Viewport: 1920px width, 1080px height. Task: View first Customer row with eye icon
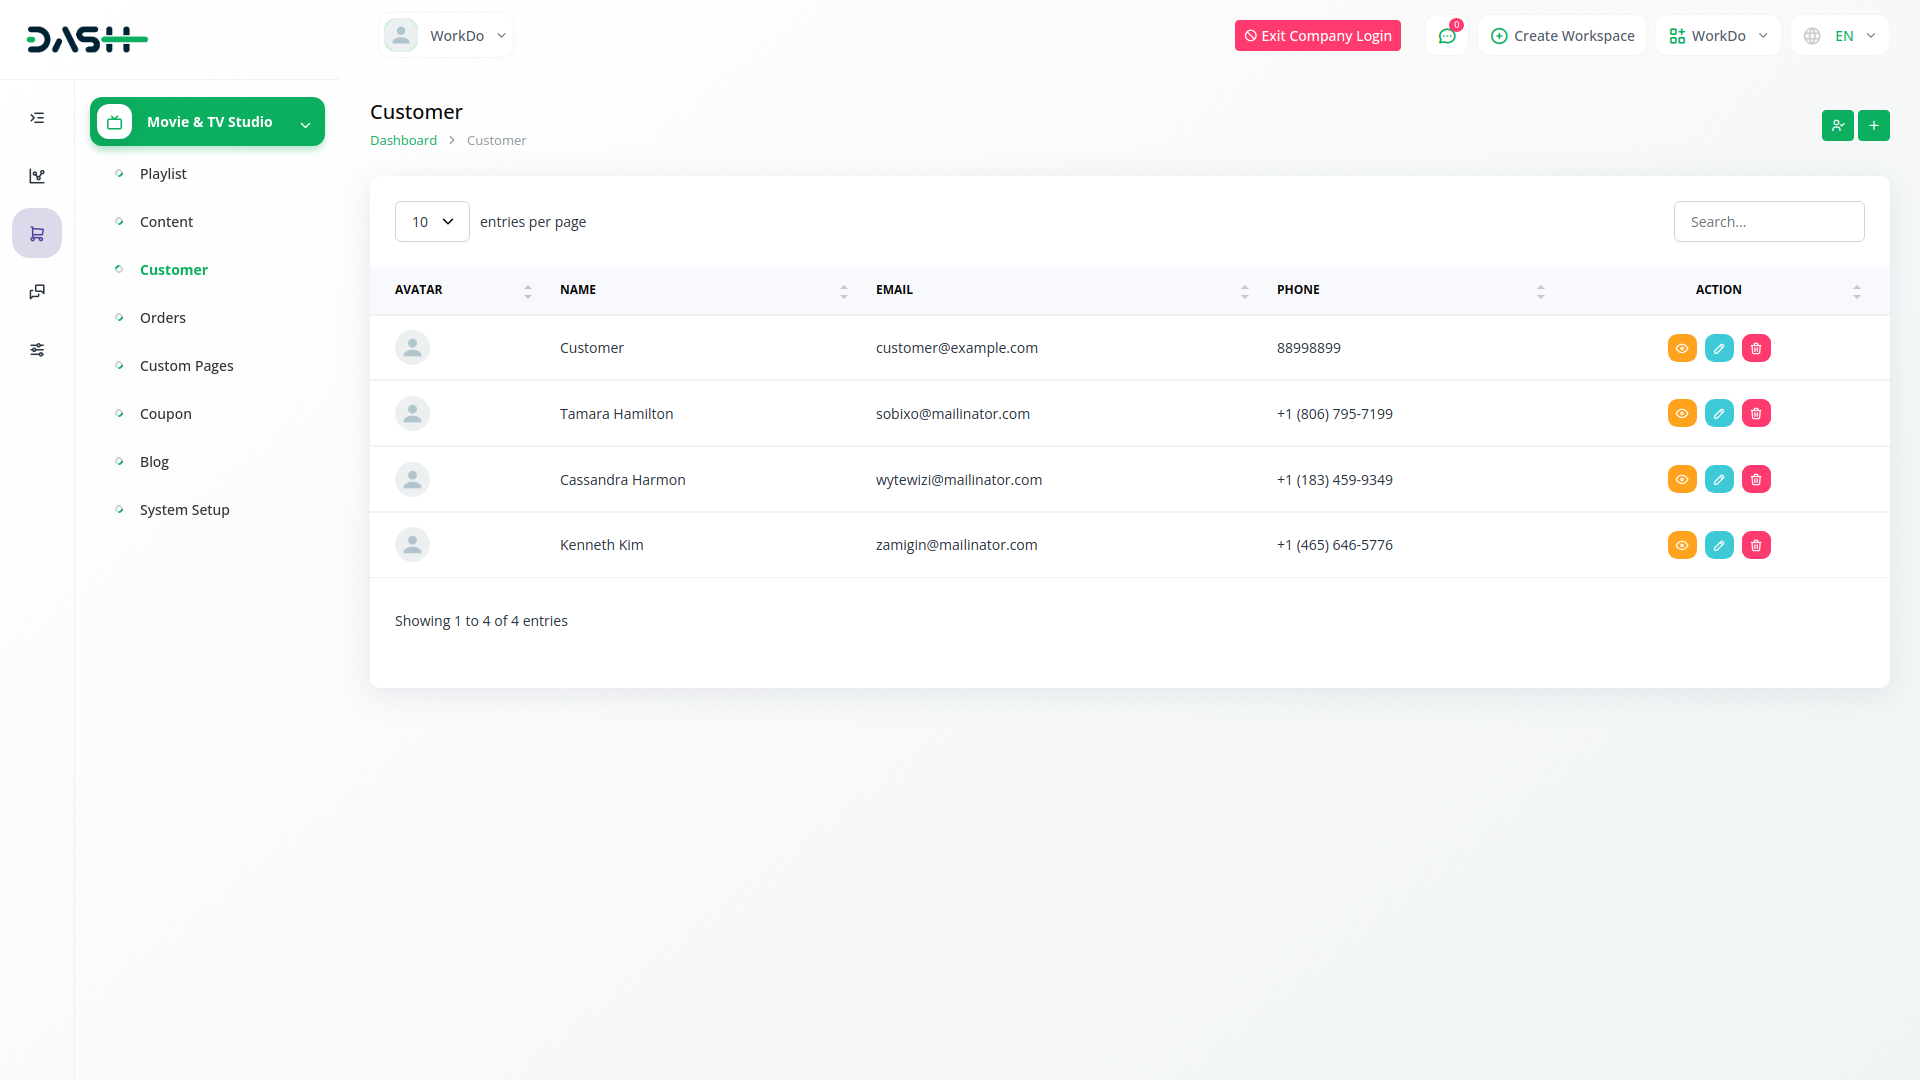(1682, 349)
